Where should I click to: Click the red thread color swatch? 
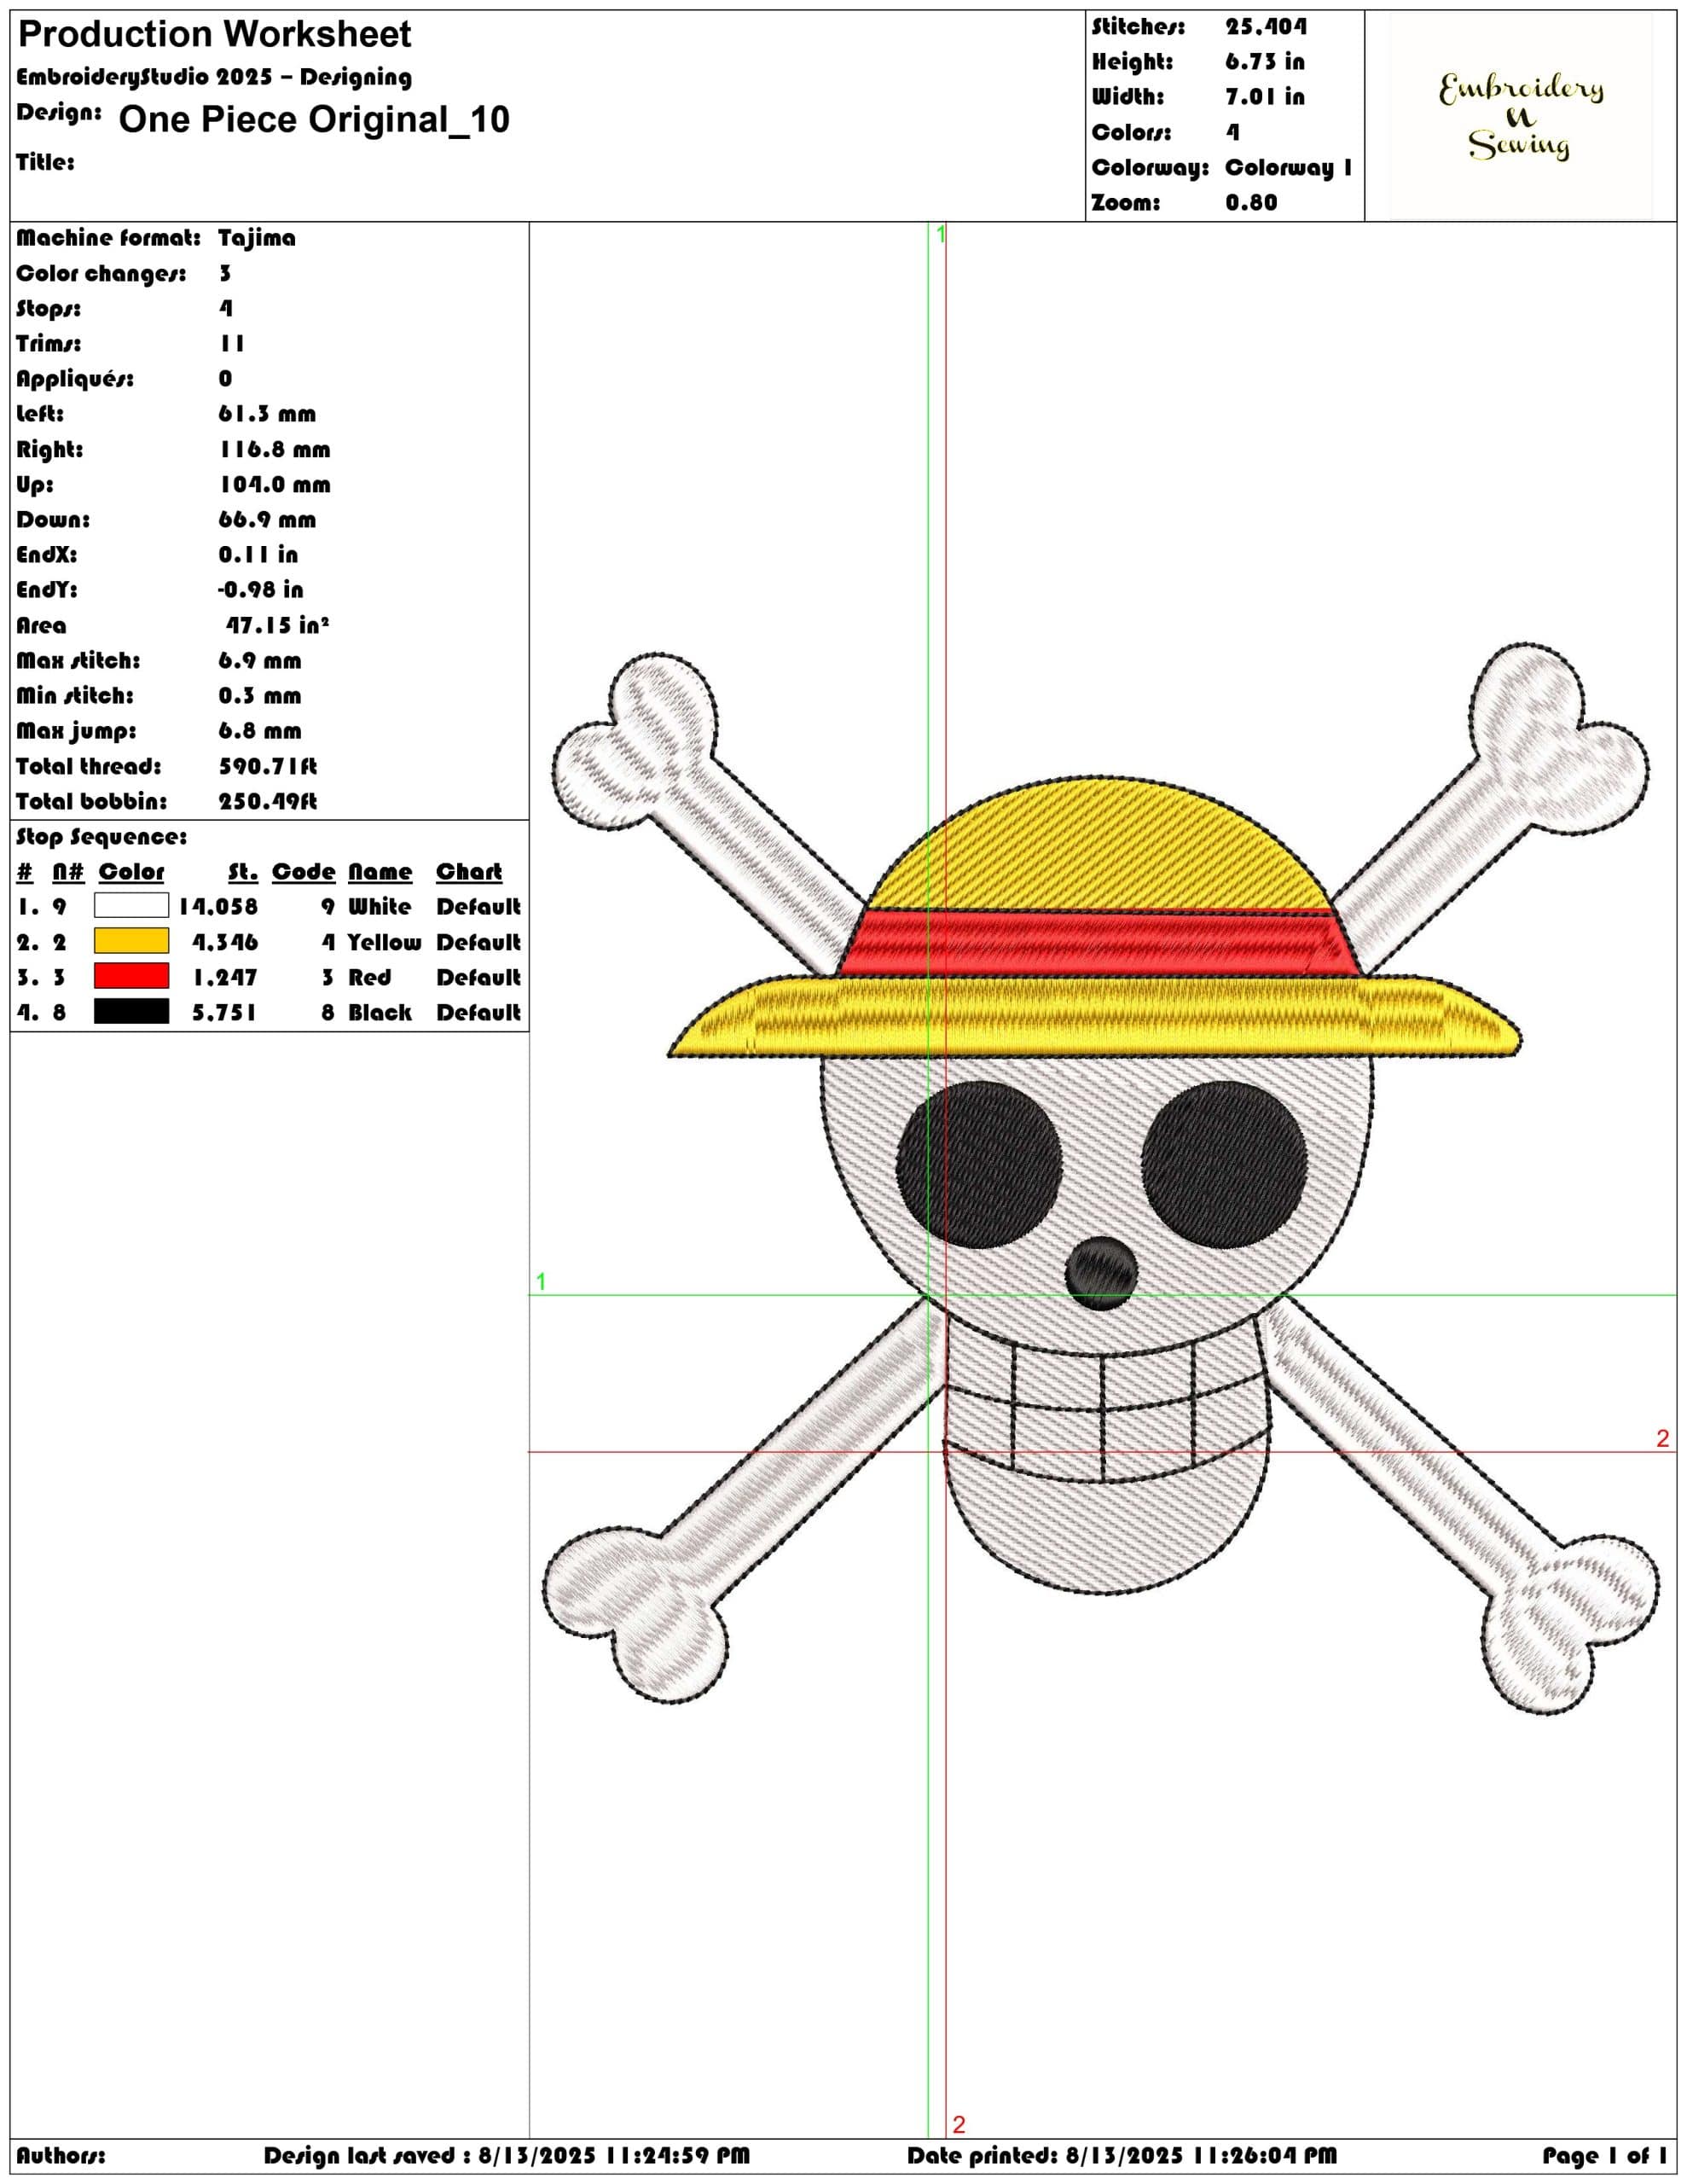[x=131, y=976]
